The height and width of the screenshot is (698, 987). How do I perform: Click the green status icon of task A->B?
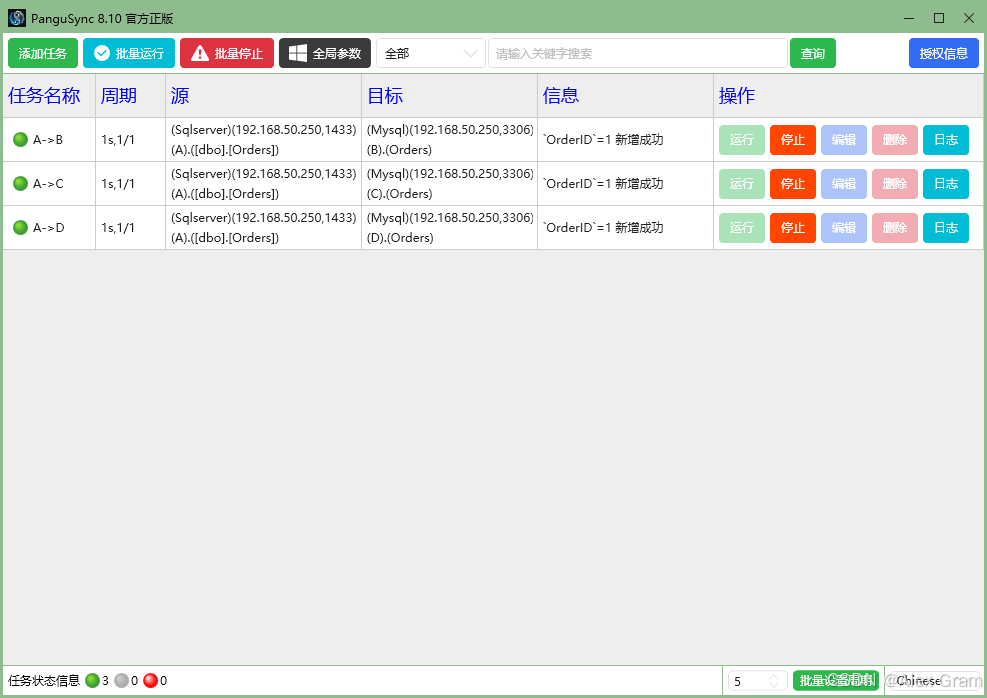[21, 139]
